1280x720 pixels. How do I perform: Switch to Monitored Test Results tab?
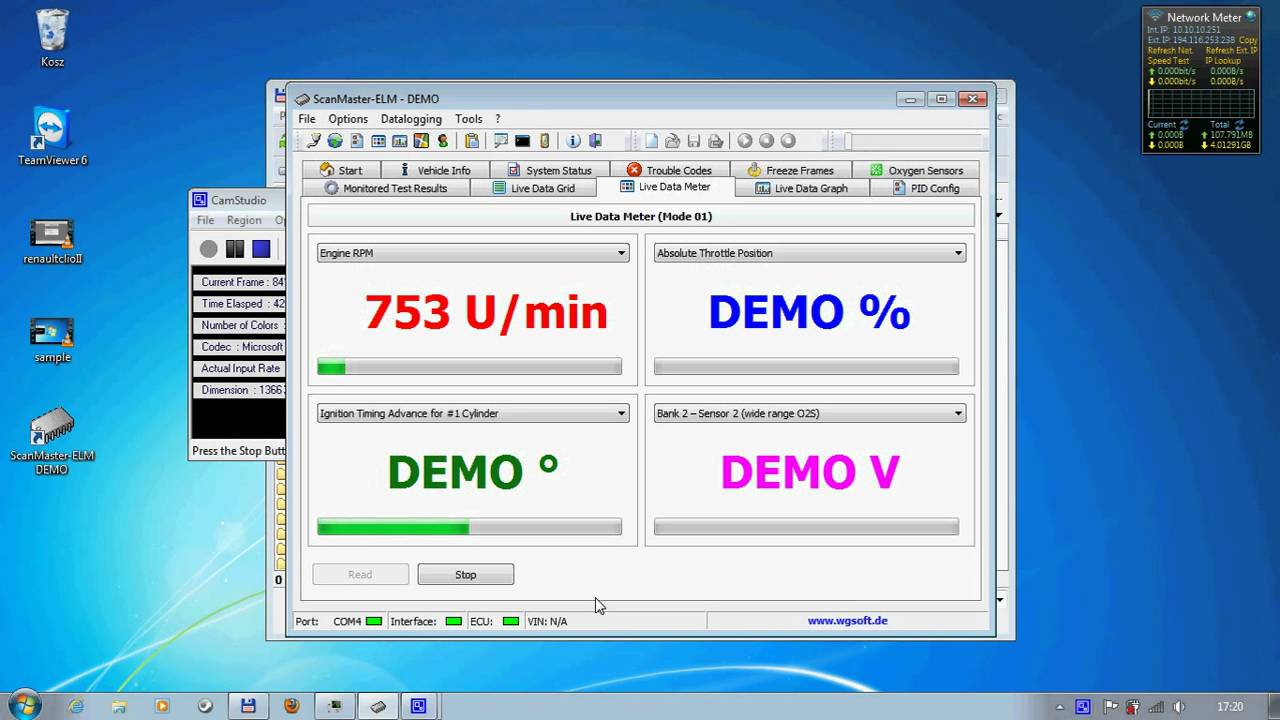coord(386,188)
